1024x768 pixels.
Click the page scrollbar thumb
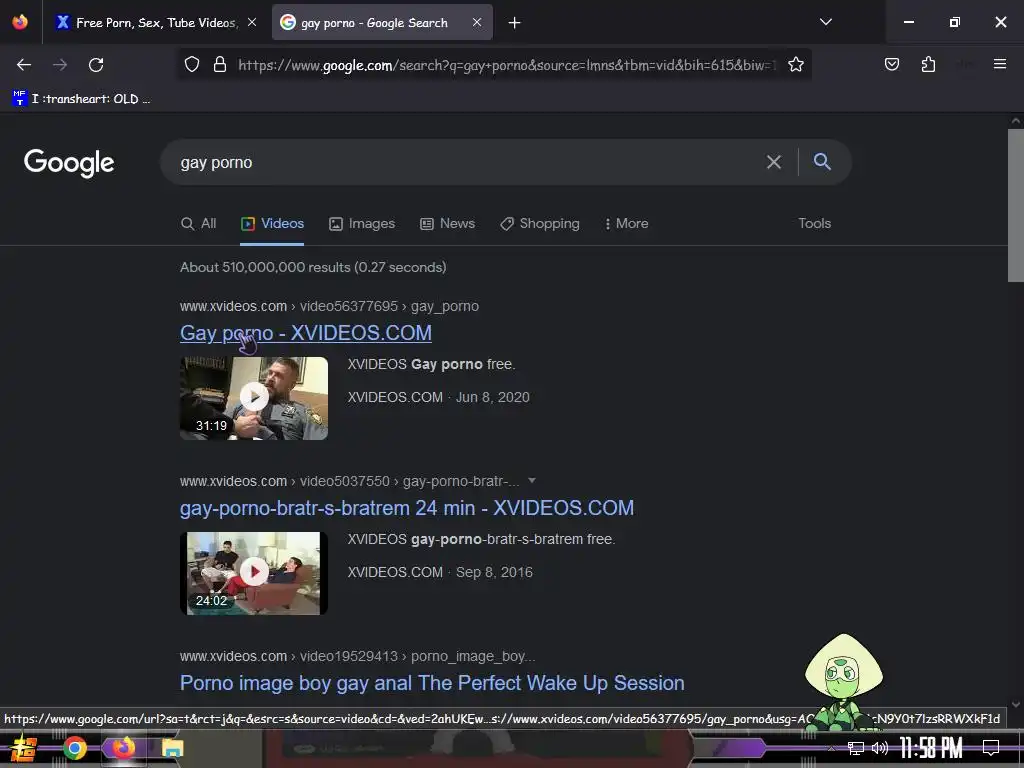click(1016, 206)
